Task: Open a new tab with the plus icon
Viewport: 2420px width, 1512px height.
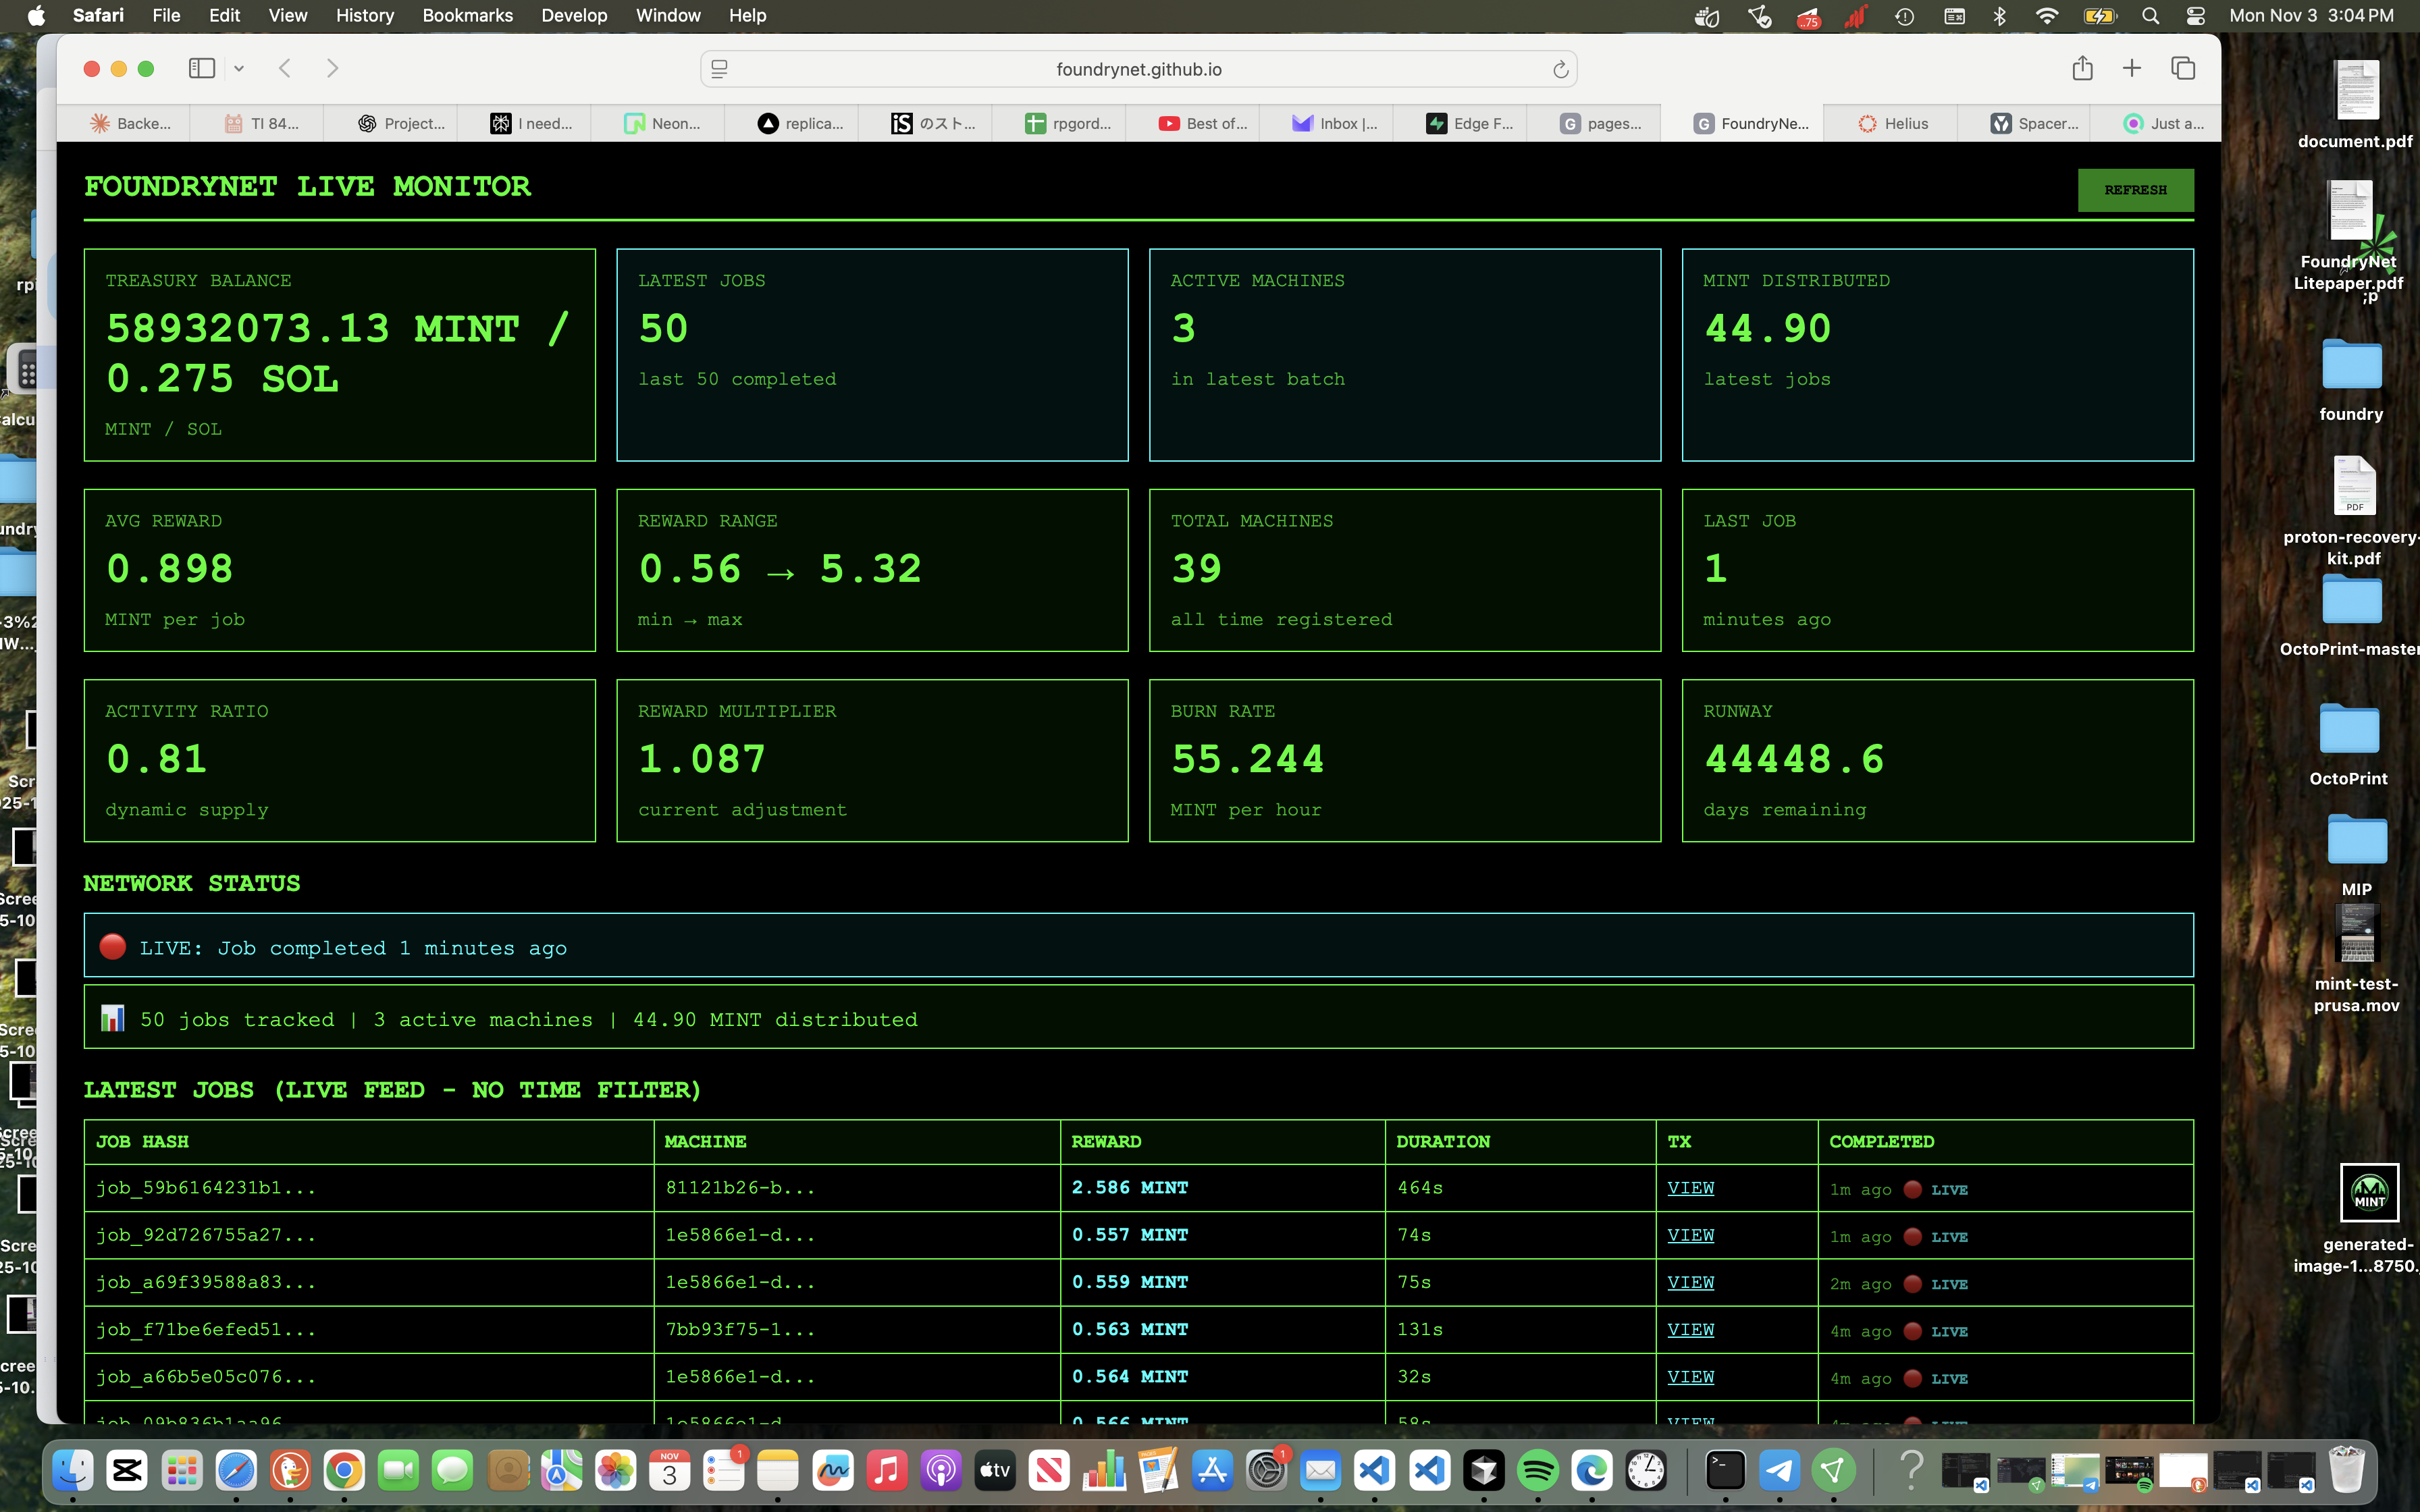Action: (x=2132, y=68)
